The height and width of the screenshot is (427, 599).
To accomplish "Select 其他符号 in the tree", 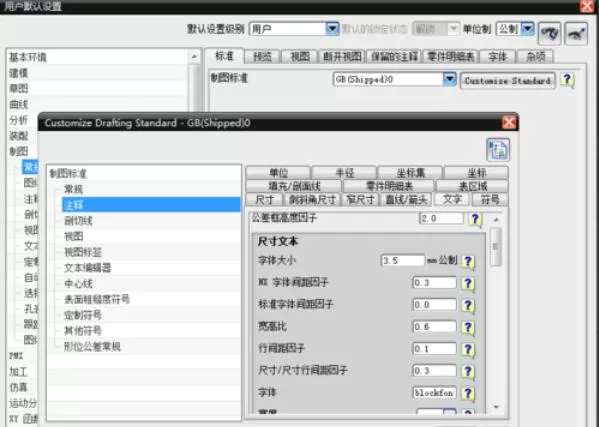I will [83, 331].
